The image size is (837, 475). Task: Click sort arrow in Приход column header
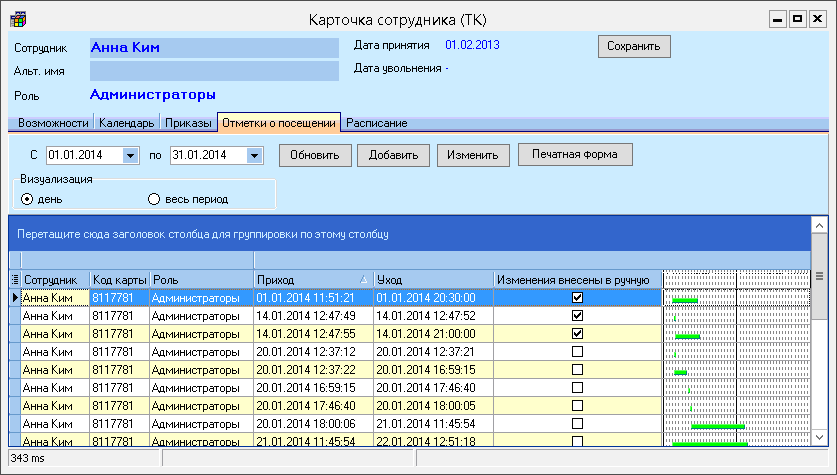point(364,279)
